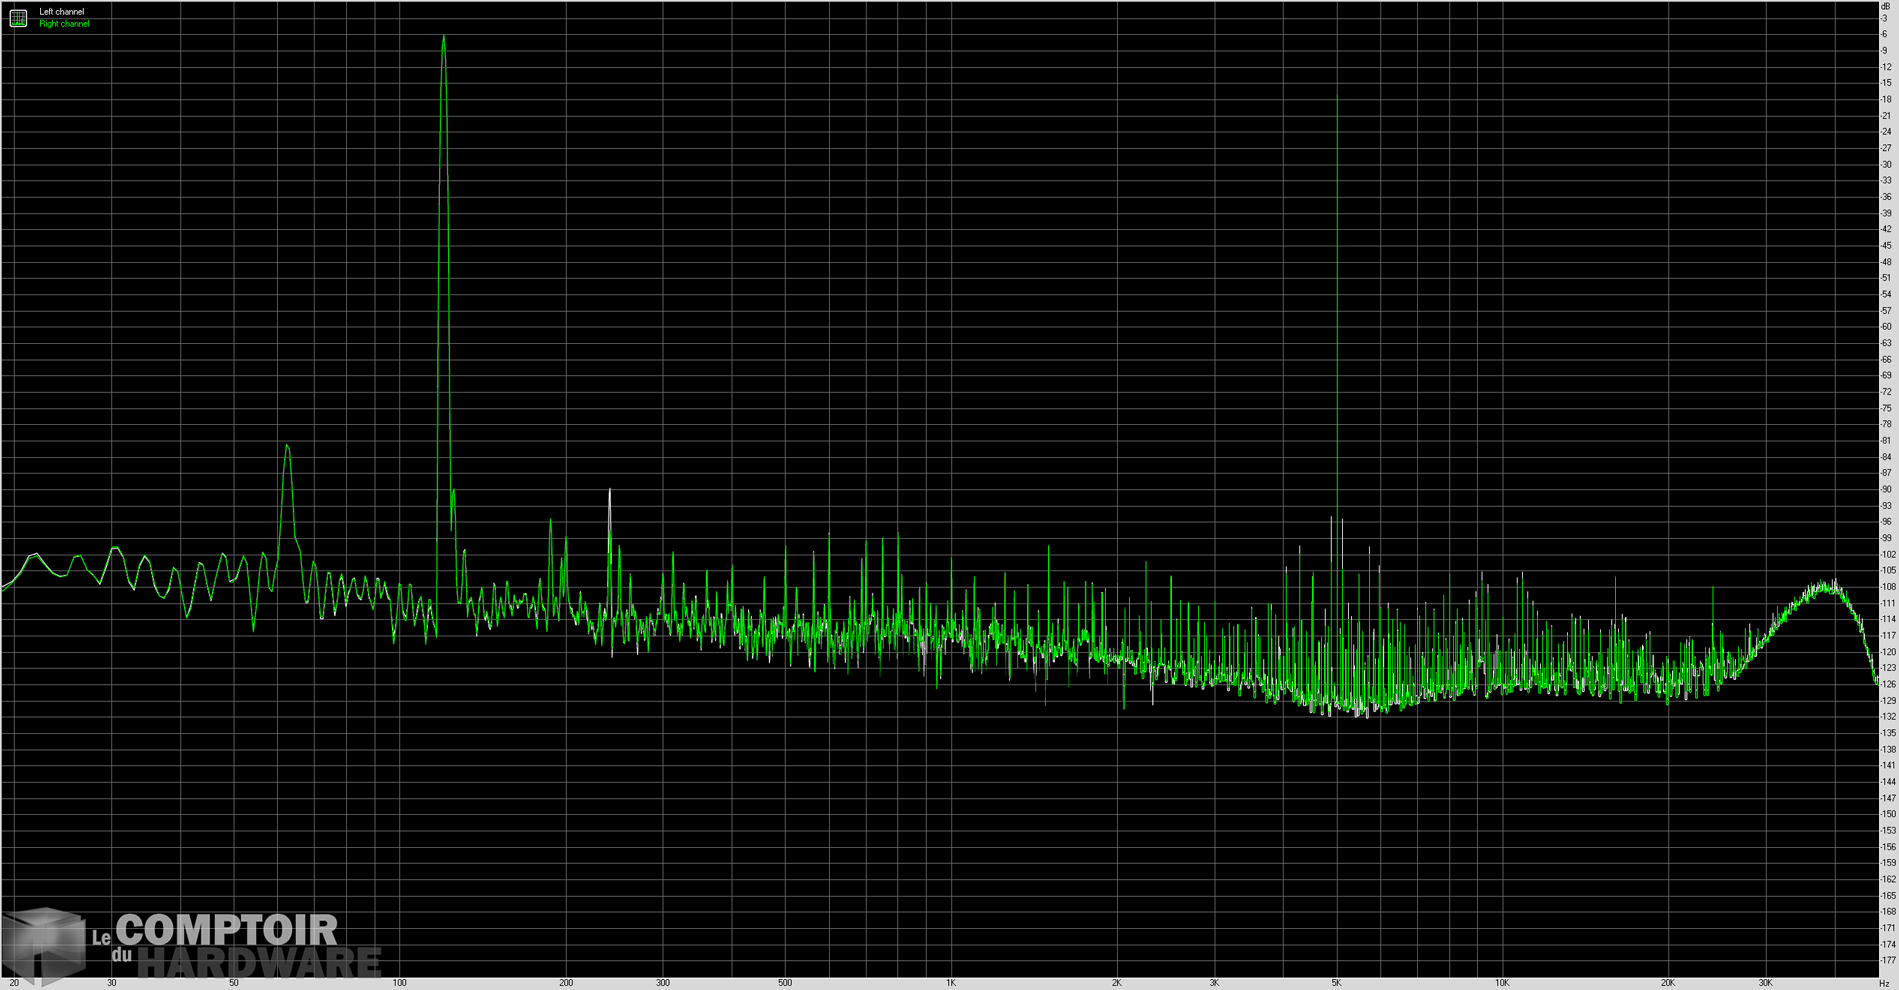
Task: Select the green Right channel legend label
Action: pos(64,24)
